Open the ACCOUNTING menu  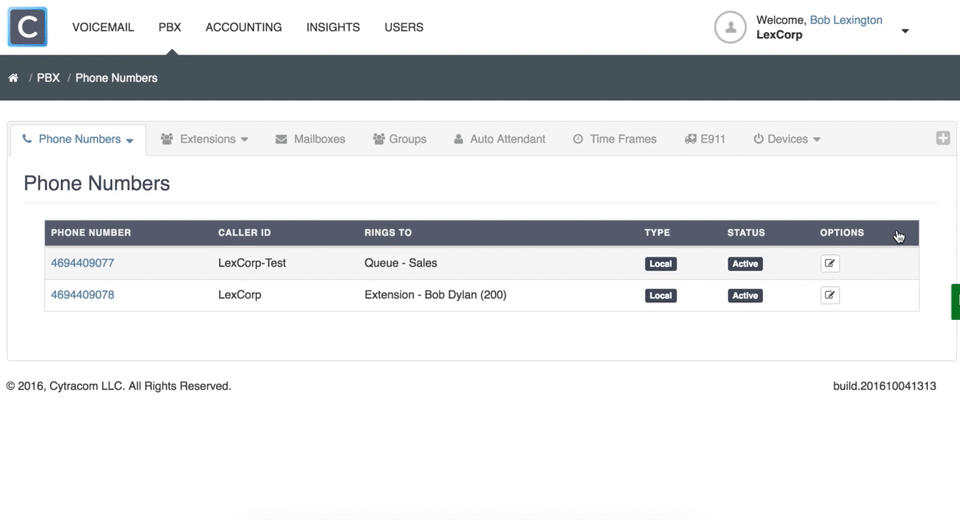244,27
